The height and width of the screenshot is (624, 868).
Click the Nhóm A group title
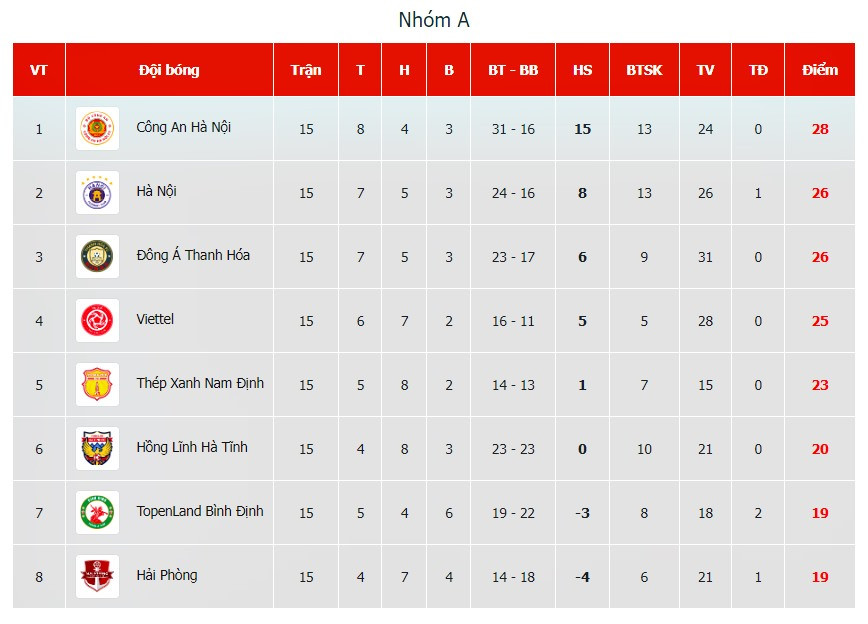click(x=434, y=20)
